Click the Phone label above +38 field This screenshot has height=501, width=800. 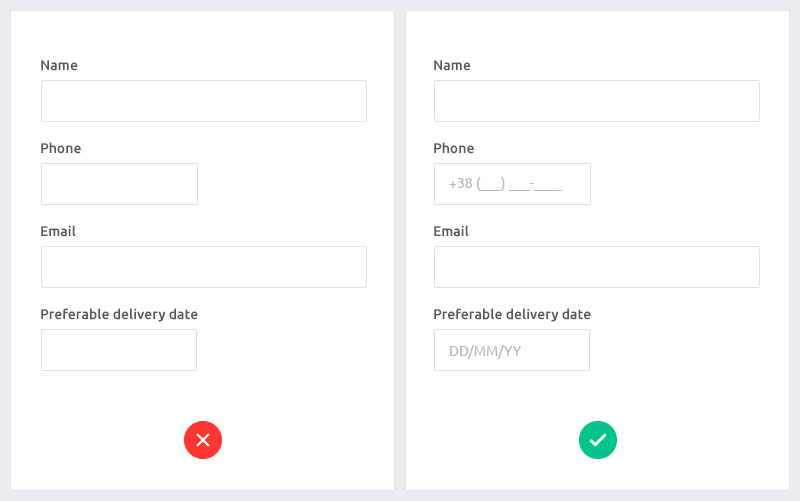pos(454,148)
